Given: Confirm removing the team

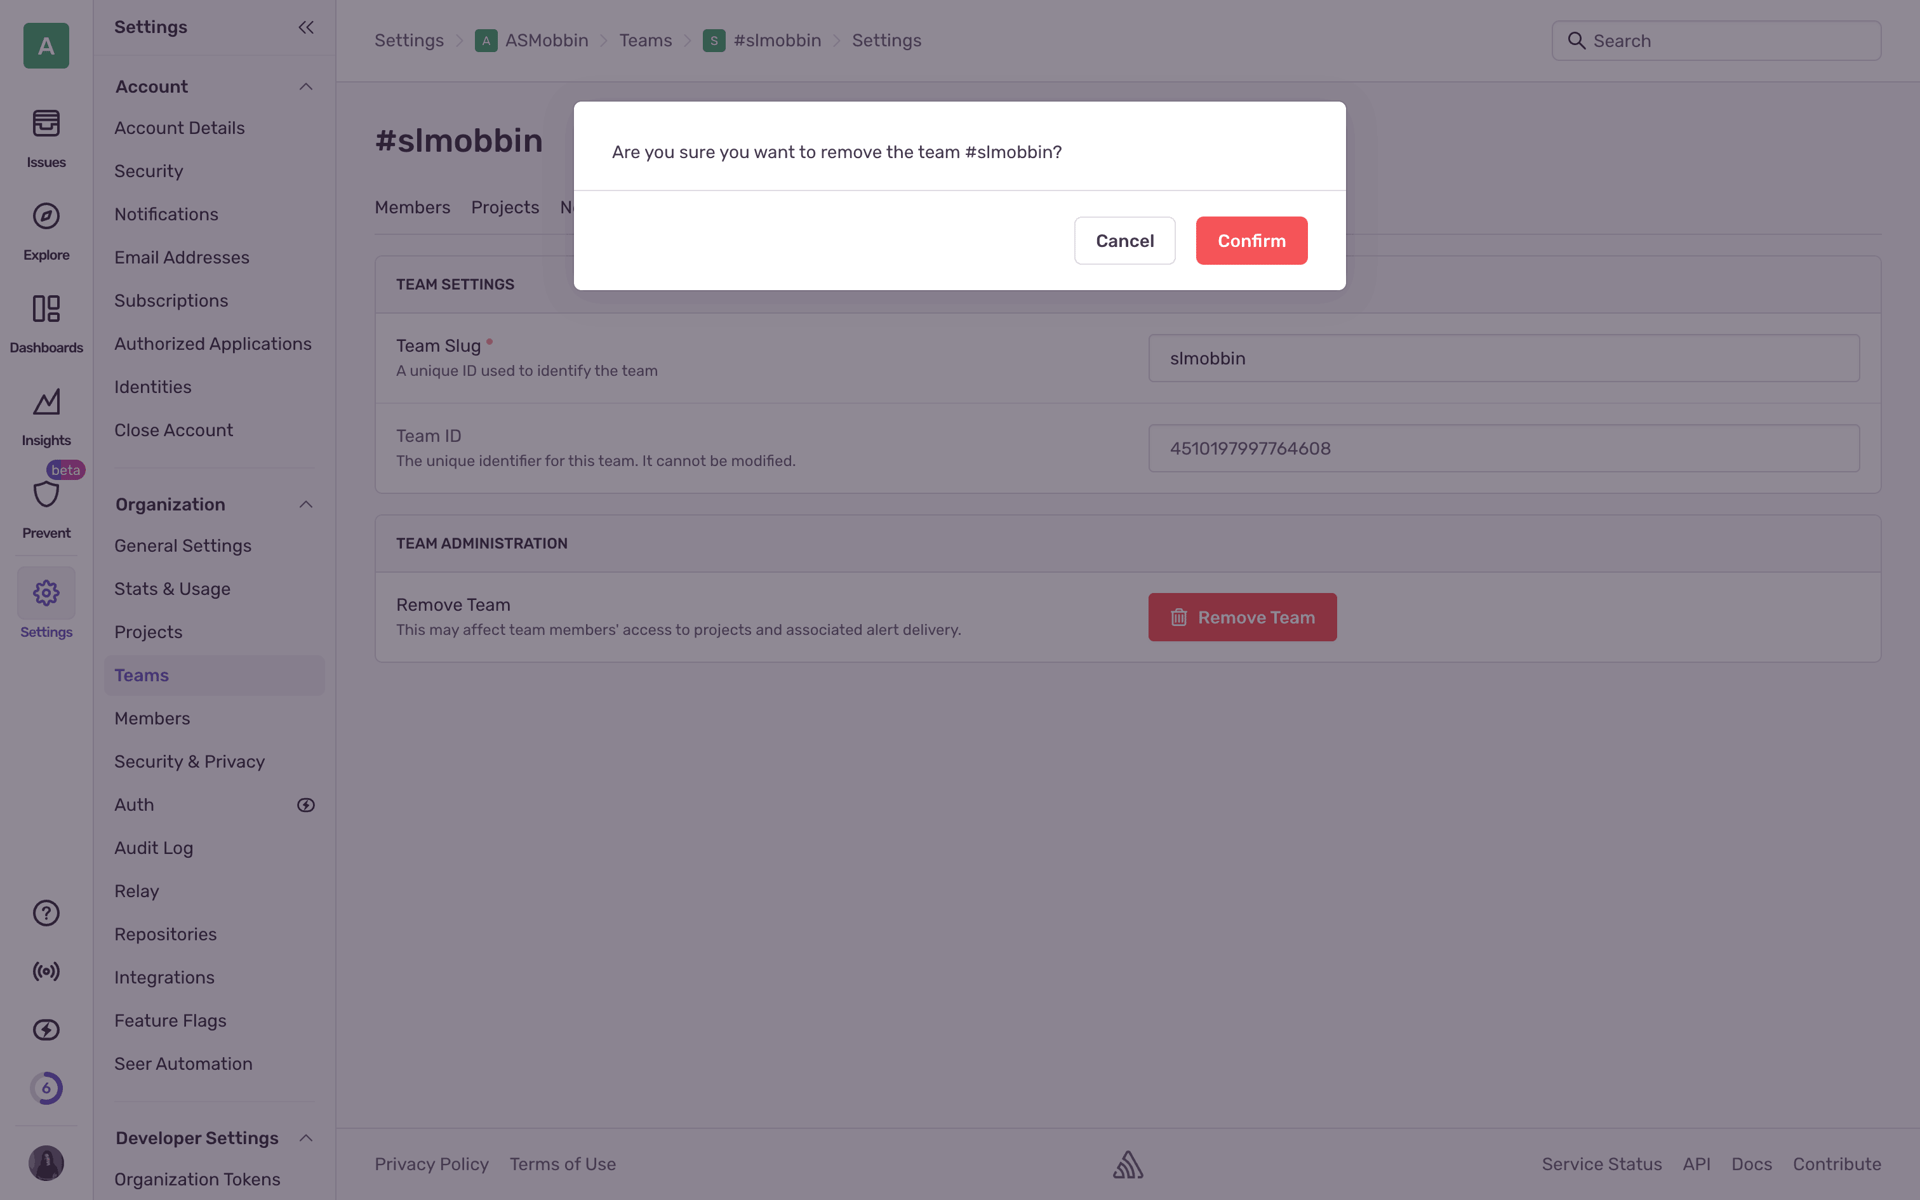Looking at the screenshot, I should coord(1251,241).
